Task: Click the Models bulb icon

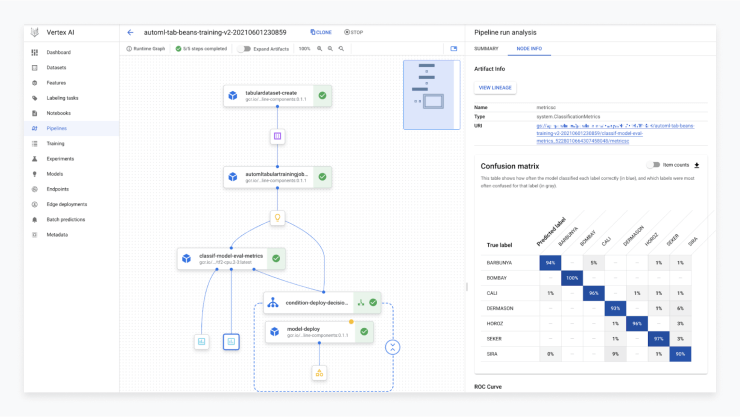Action: [x=34, y=174]
